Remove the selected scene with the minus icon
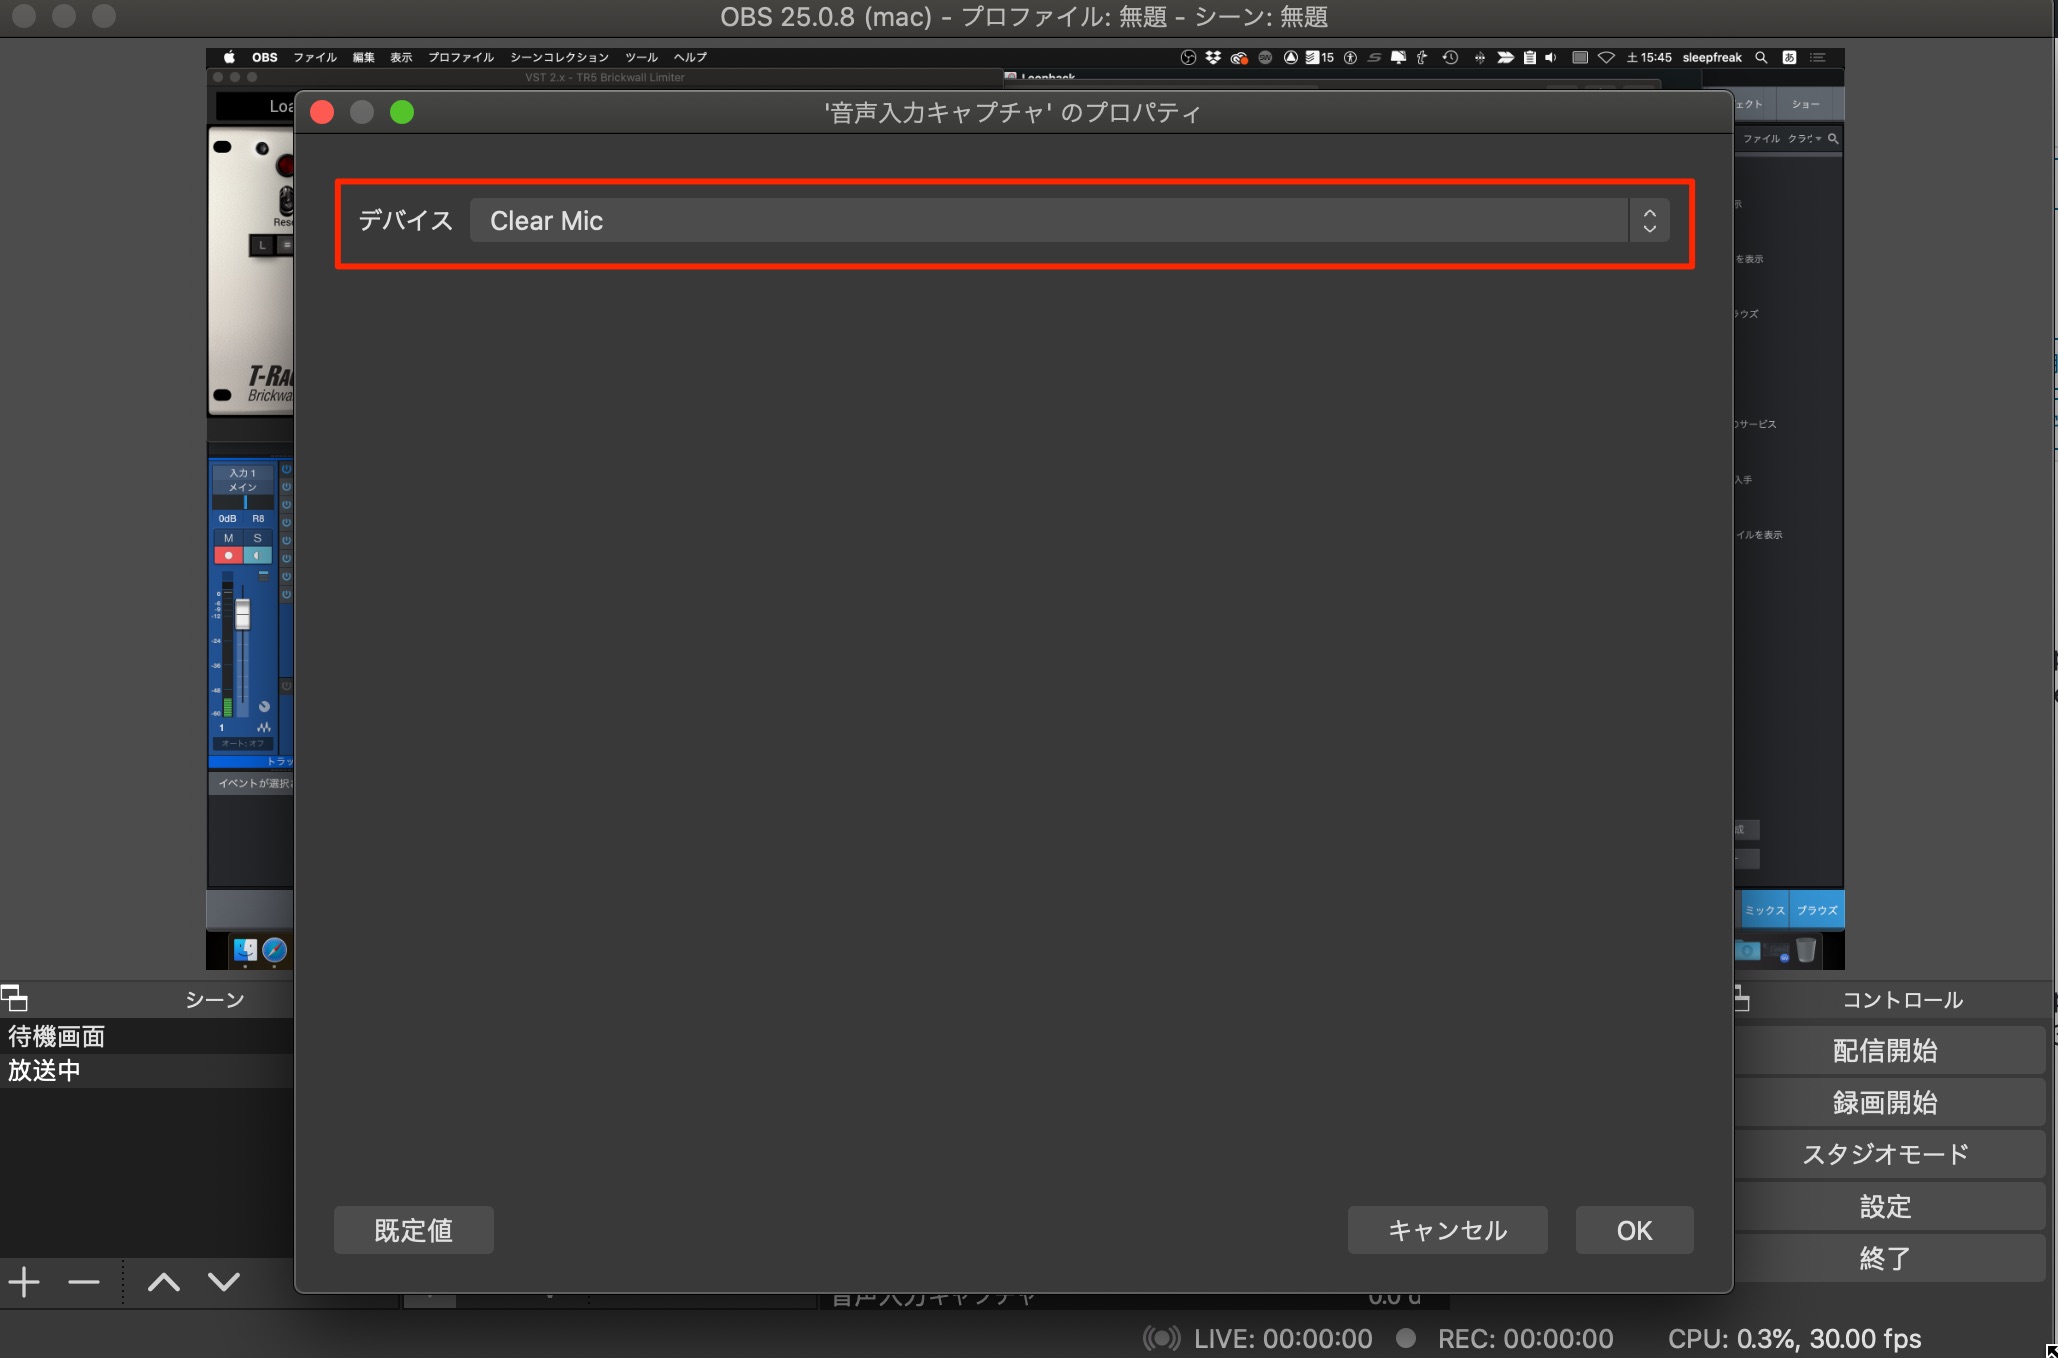The image size is (2058, 1358). click(x=84, y=1282)
